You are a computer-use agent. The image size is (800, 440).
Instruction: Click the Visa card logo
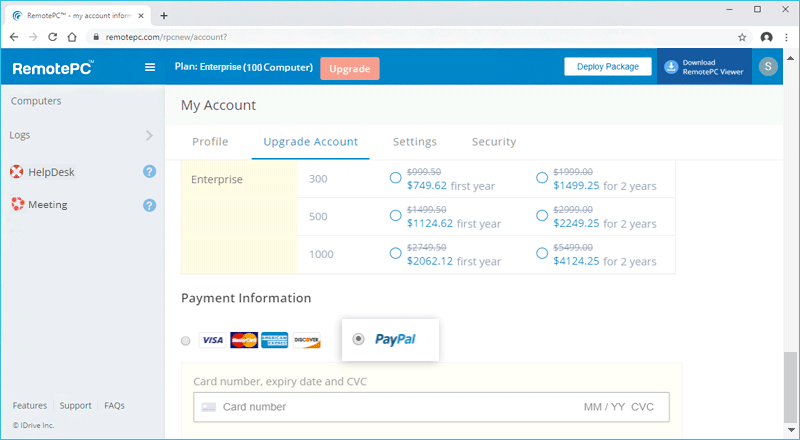[212, 340]
